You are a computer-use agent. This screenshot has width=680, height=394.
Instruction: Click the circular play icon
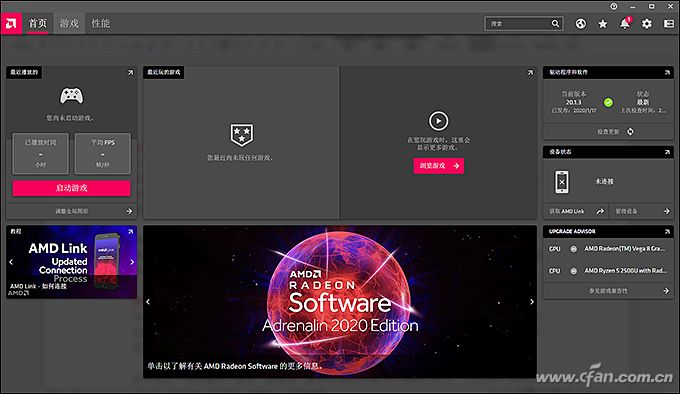click(x=438, y=121)
